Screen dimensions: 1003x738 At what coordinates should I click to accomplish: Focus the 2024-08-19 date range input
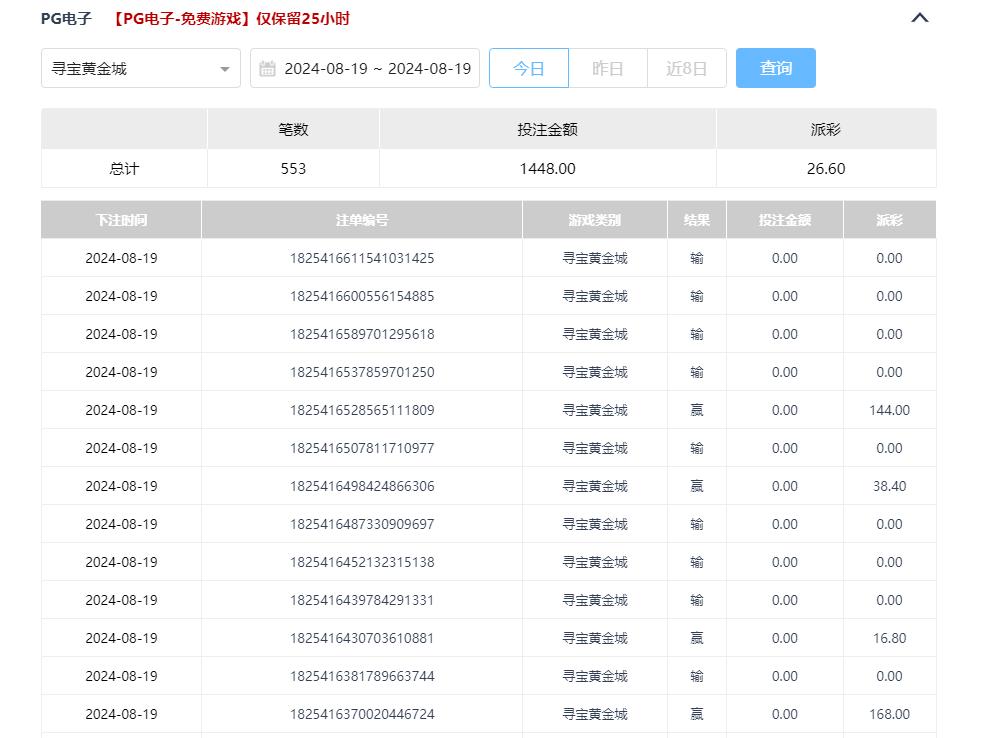377,69
